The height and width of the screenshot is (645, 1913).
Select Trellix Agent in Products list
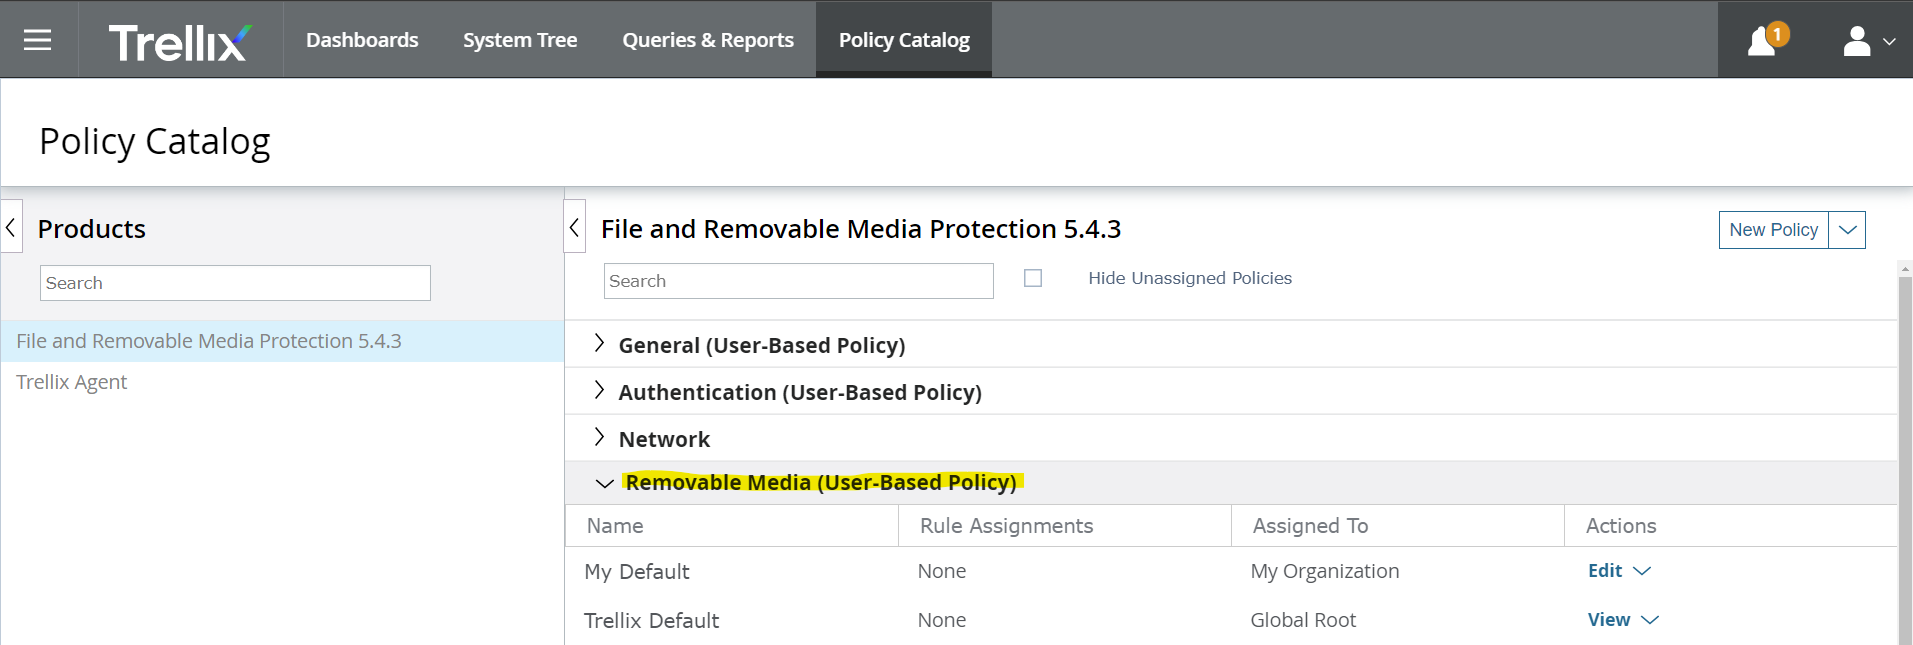pyautogui.click(x=72, y=382)
